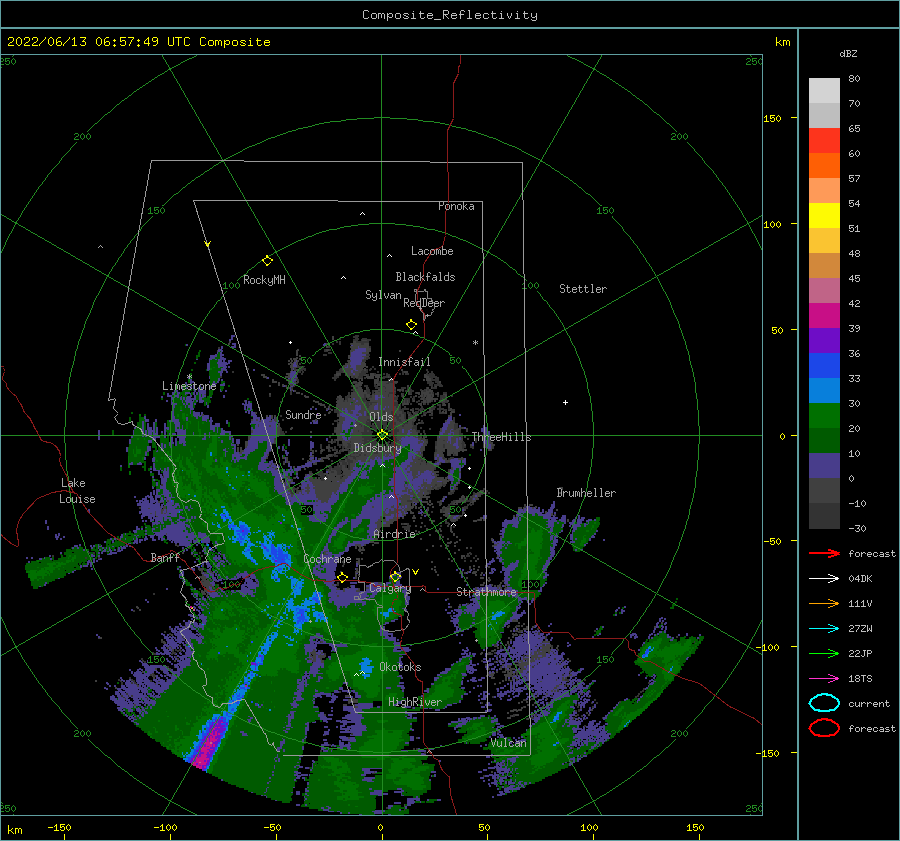Click the Drumheller label

click(x=586, y=493)
